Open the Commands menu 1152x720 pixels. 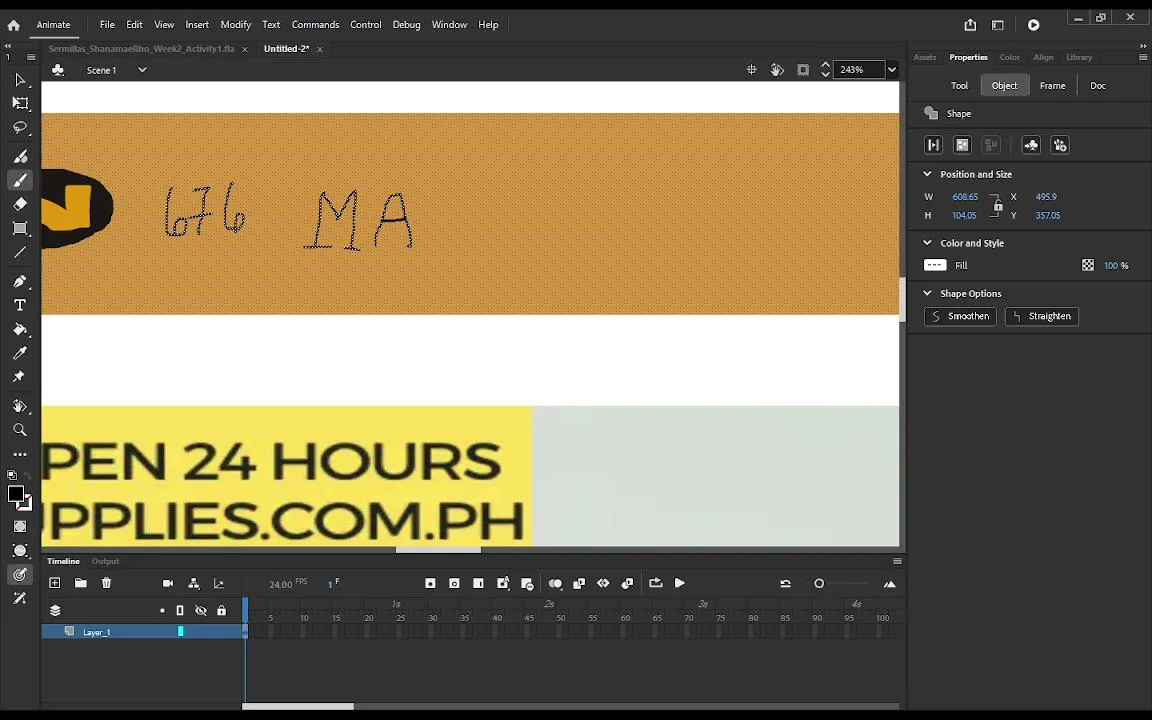[315, 25]
